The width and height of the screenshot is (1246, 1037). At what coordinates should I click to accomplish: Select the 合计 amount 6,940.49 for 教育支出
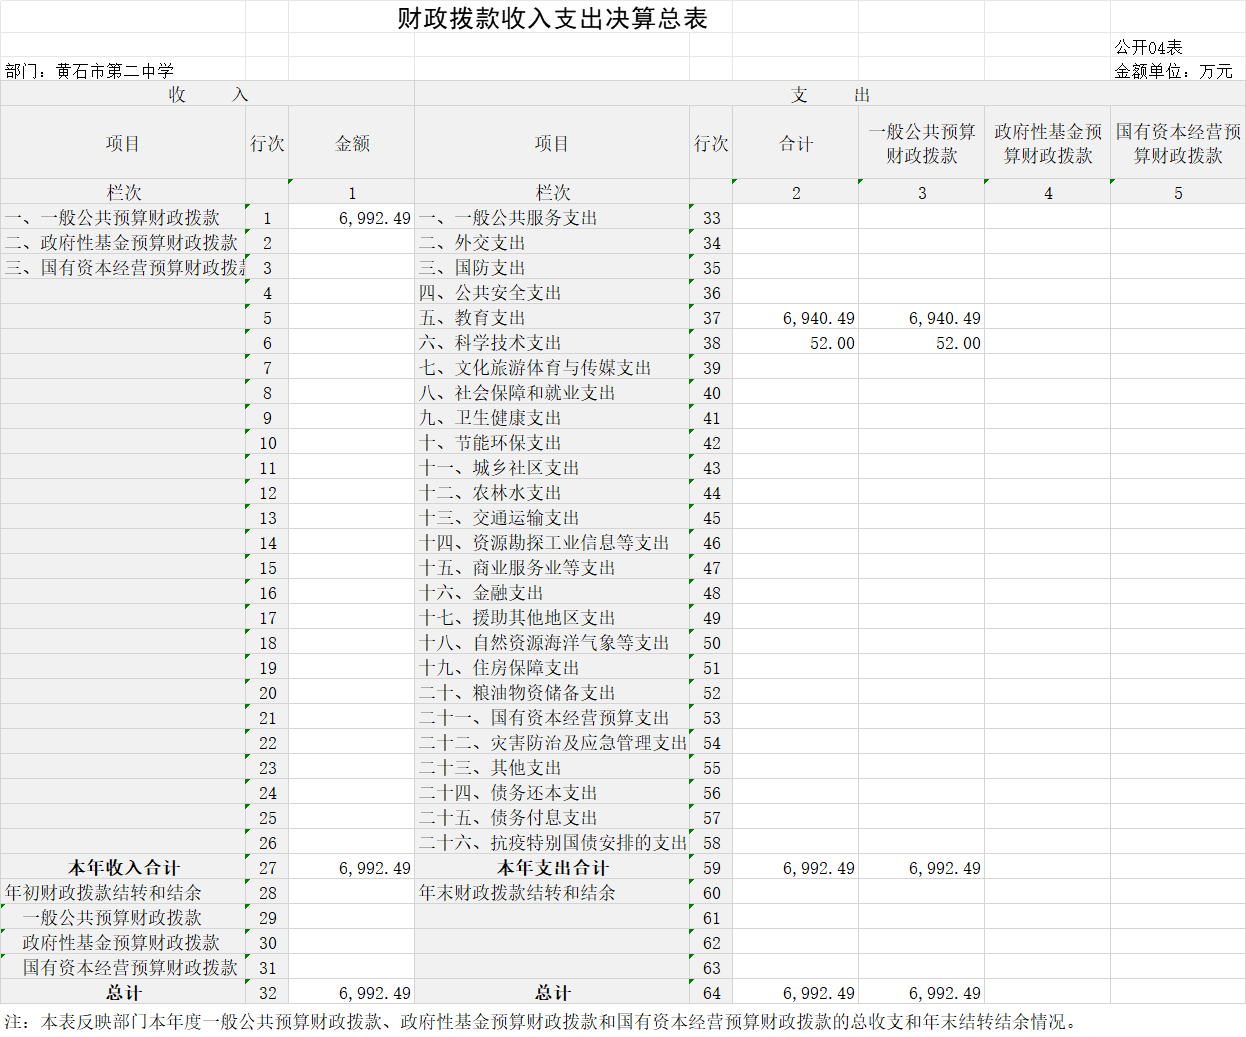point(818,318)
